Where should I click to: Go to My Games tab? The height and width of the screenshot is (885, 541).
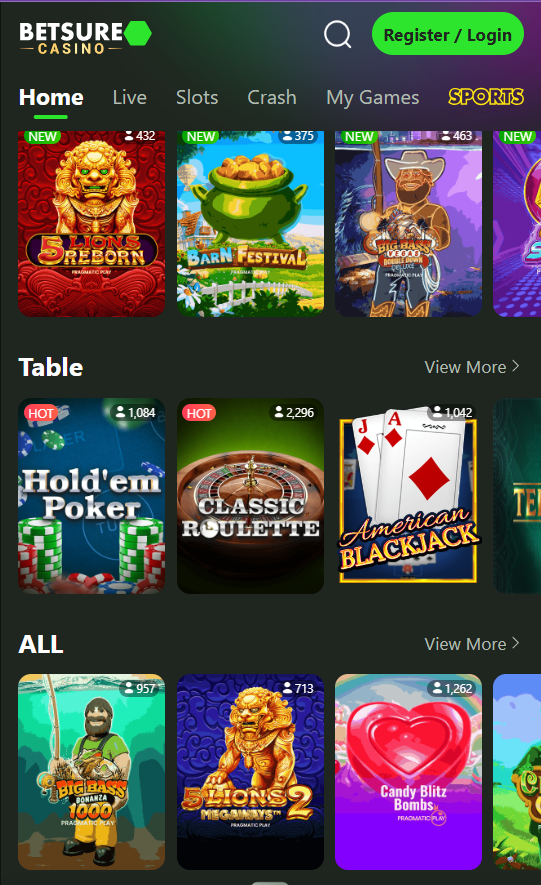click(x=372, y=97)
